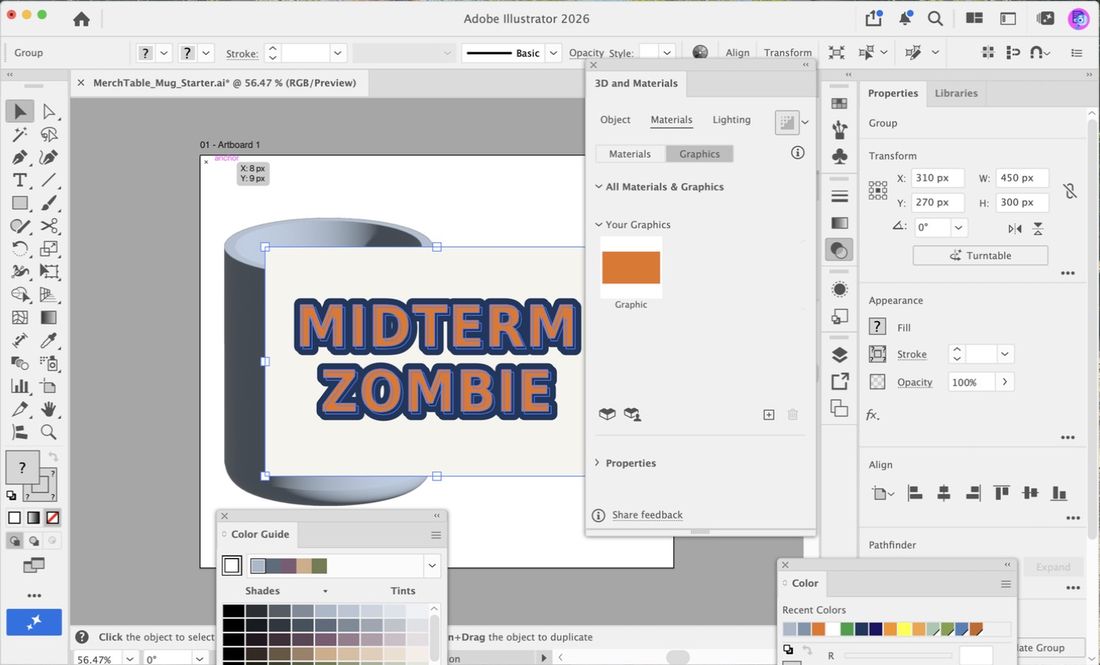The width and height of the screenshot is (1100, 665).
Task: Switch to the Object tab
Action: 615,119
